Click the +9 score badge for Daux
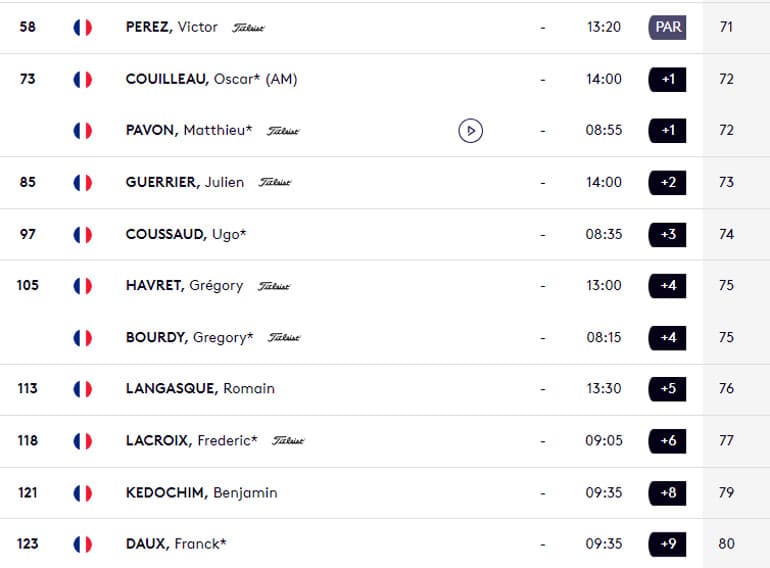 [667, 544]
